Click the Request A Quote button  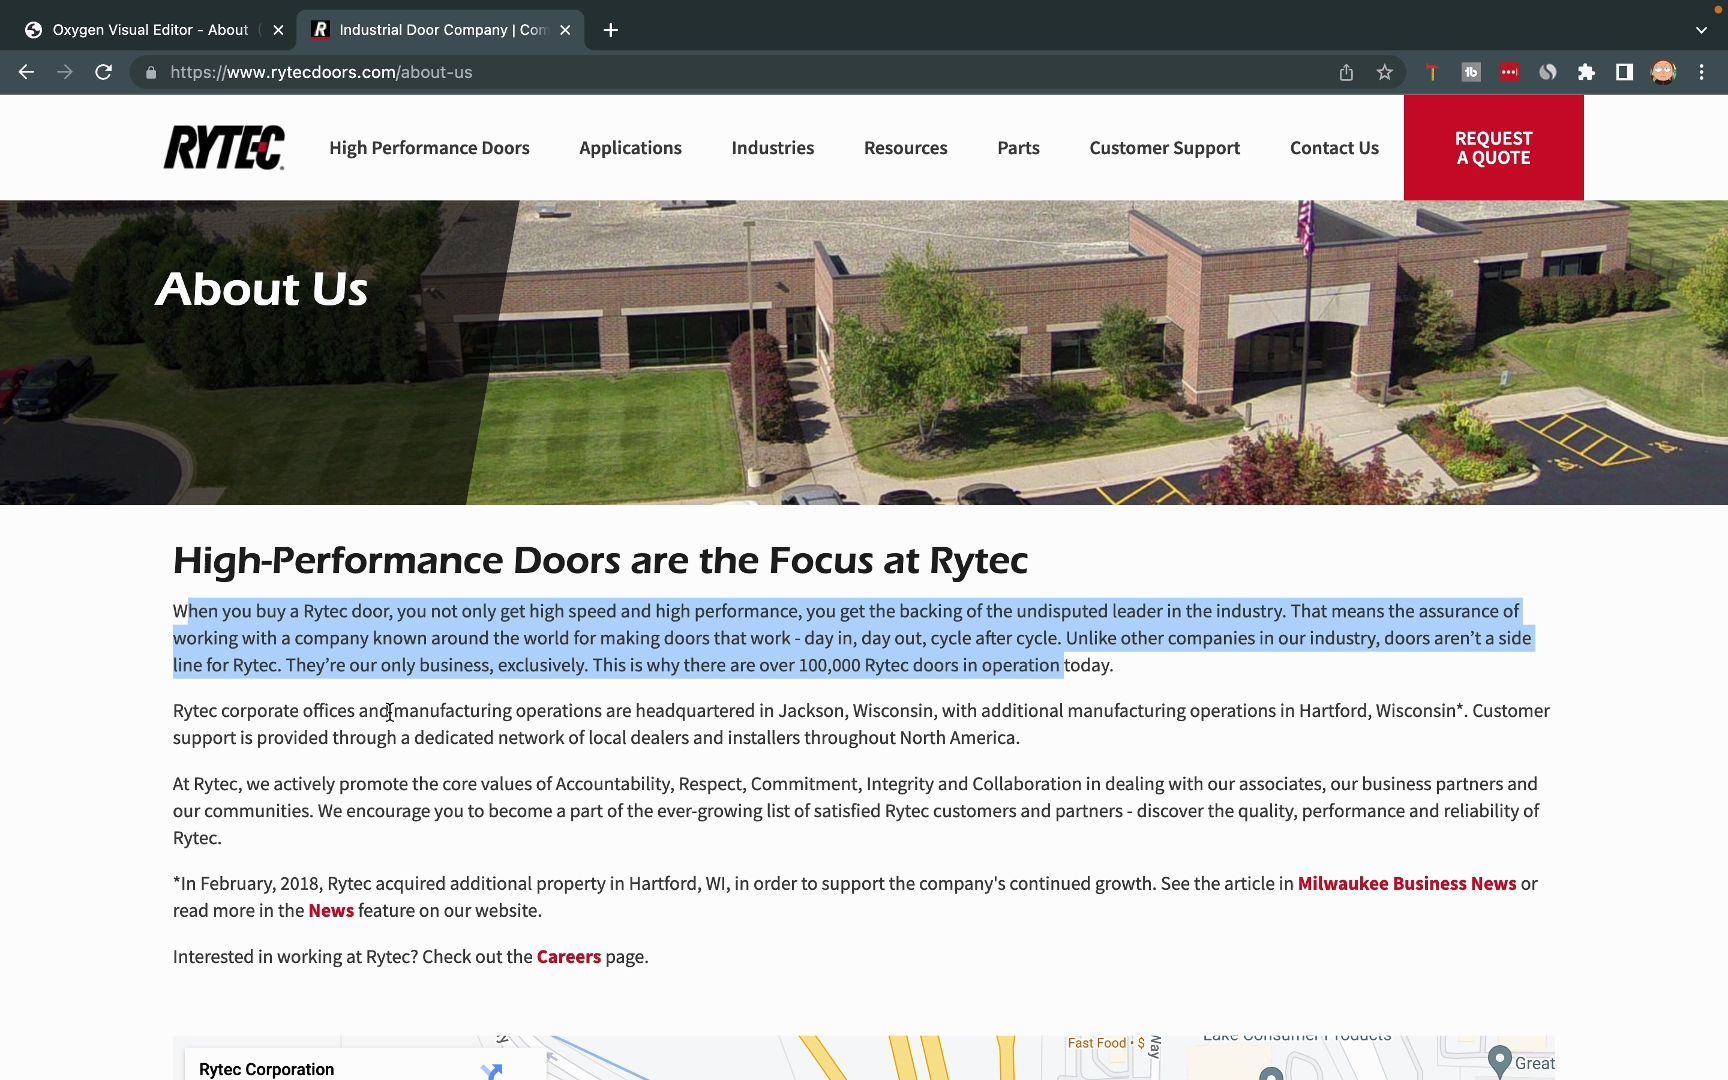tap(1493, 148)
